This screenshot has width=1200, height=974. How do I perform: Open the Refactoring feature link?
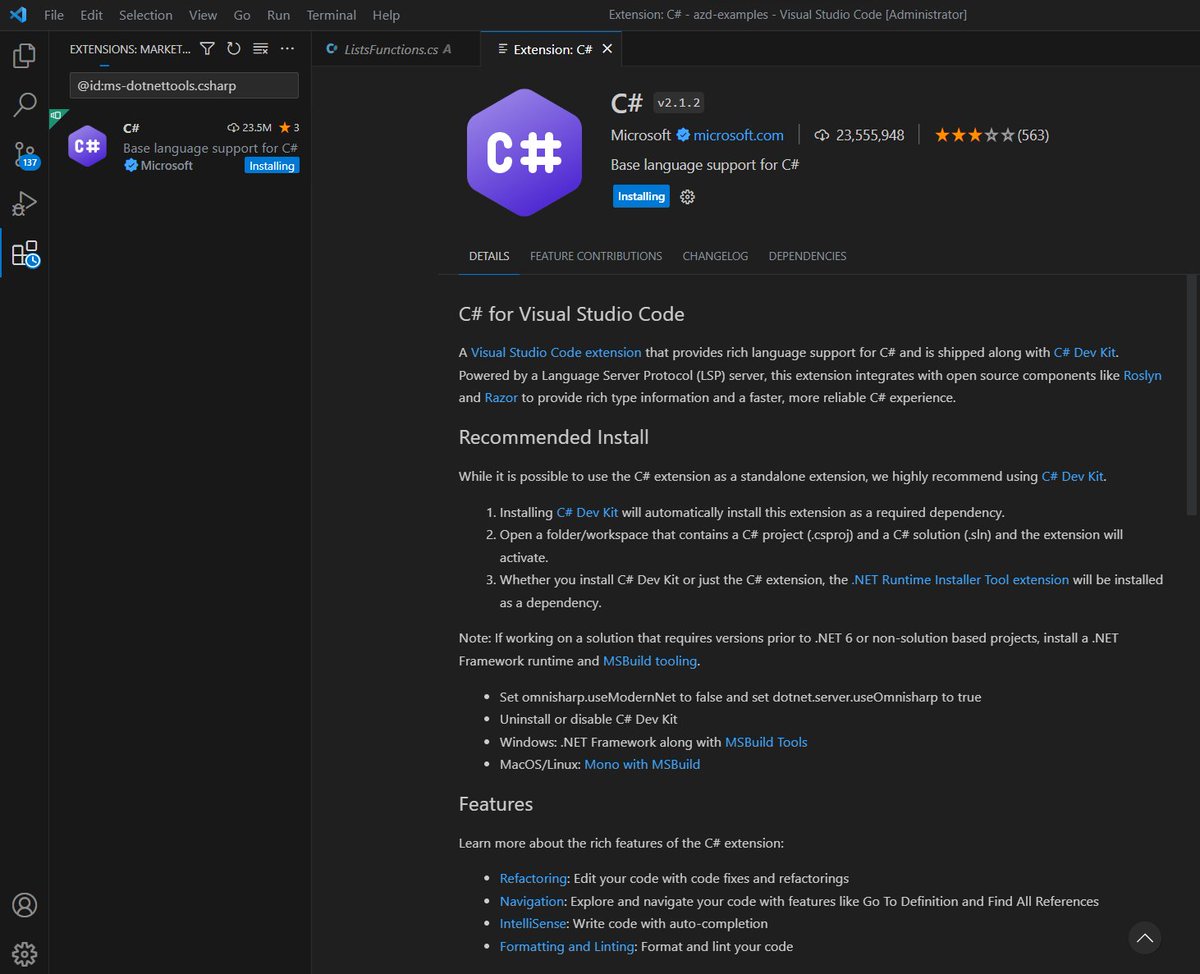tap(533, 878)
